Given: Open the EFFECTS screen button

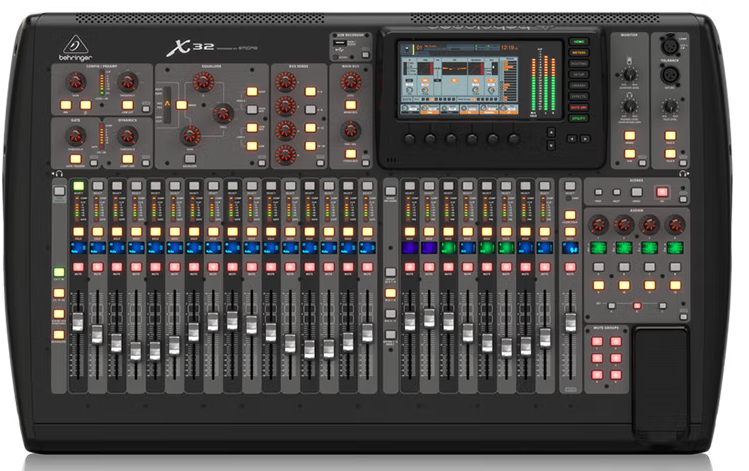Looking at the screenshot, I should [578, 96].
